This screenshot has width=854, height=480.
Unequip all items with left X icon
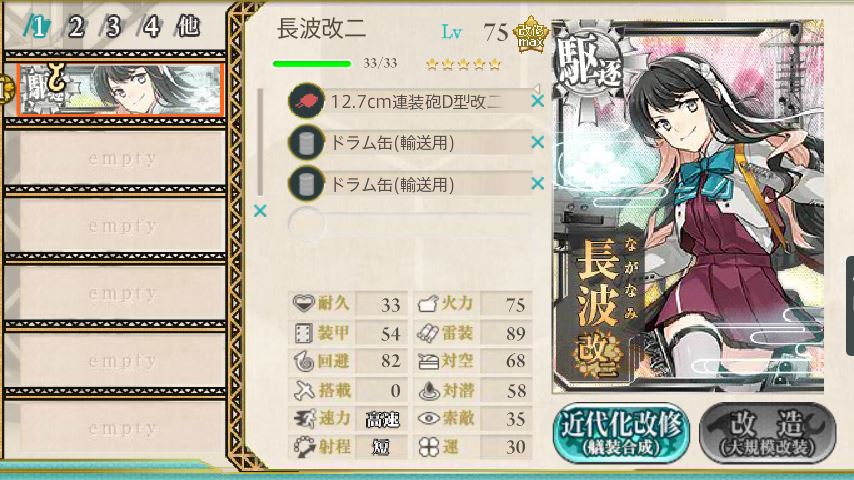[x=260, y=211]
